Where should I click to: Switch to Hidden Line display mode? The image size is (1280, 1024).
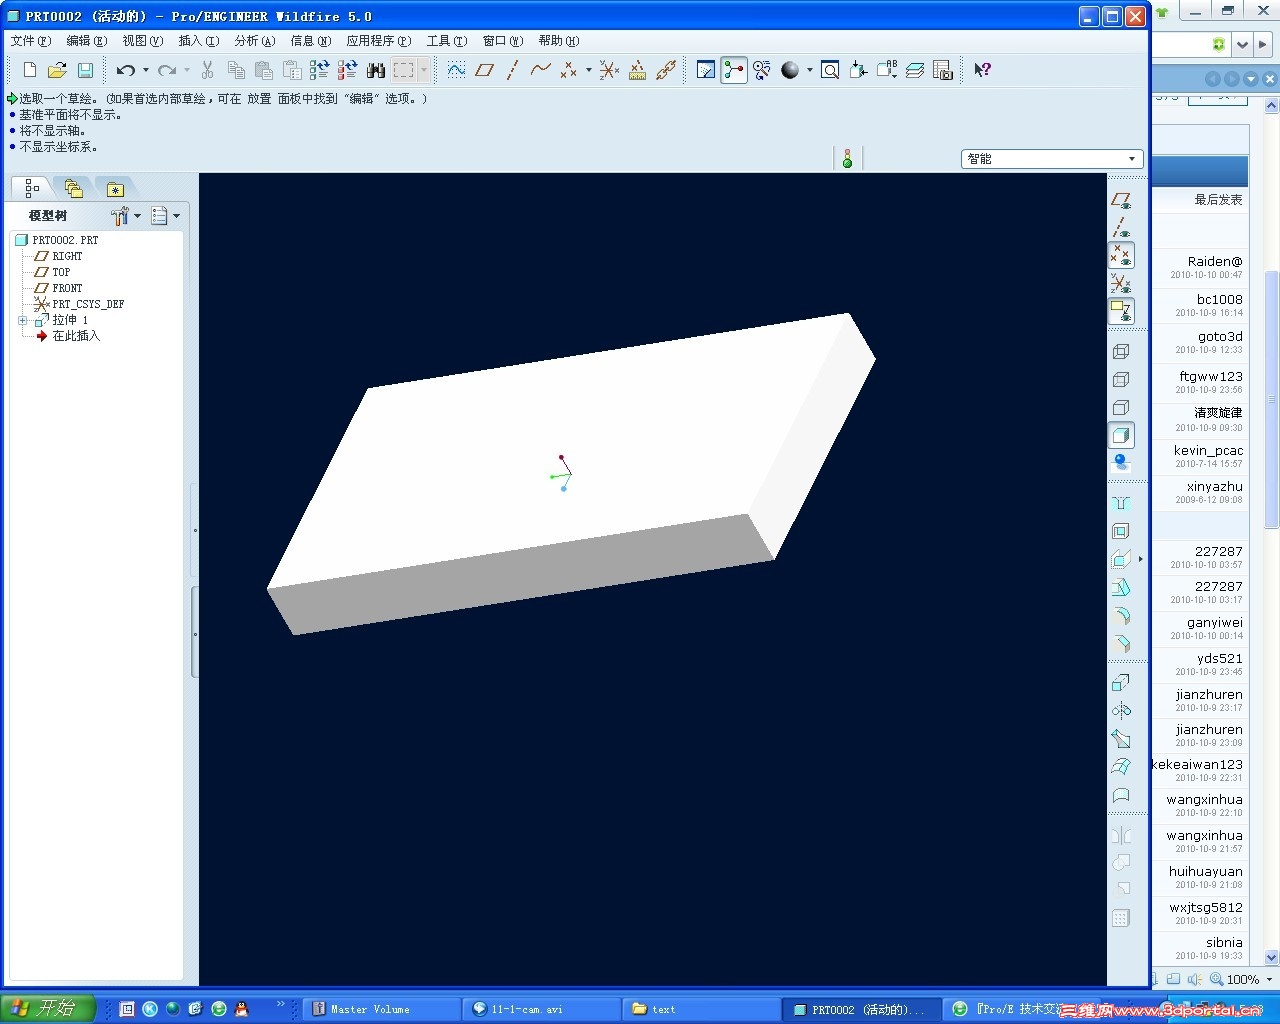(x=1121, y=379)
